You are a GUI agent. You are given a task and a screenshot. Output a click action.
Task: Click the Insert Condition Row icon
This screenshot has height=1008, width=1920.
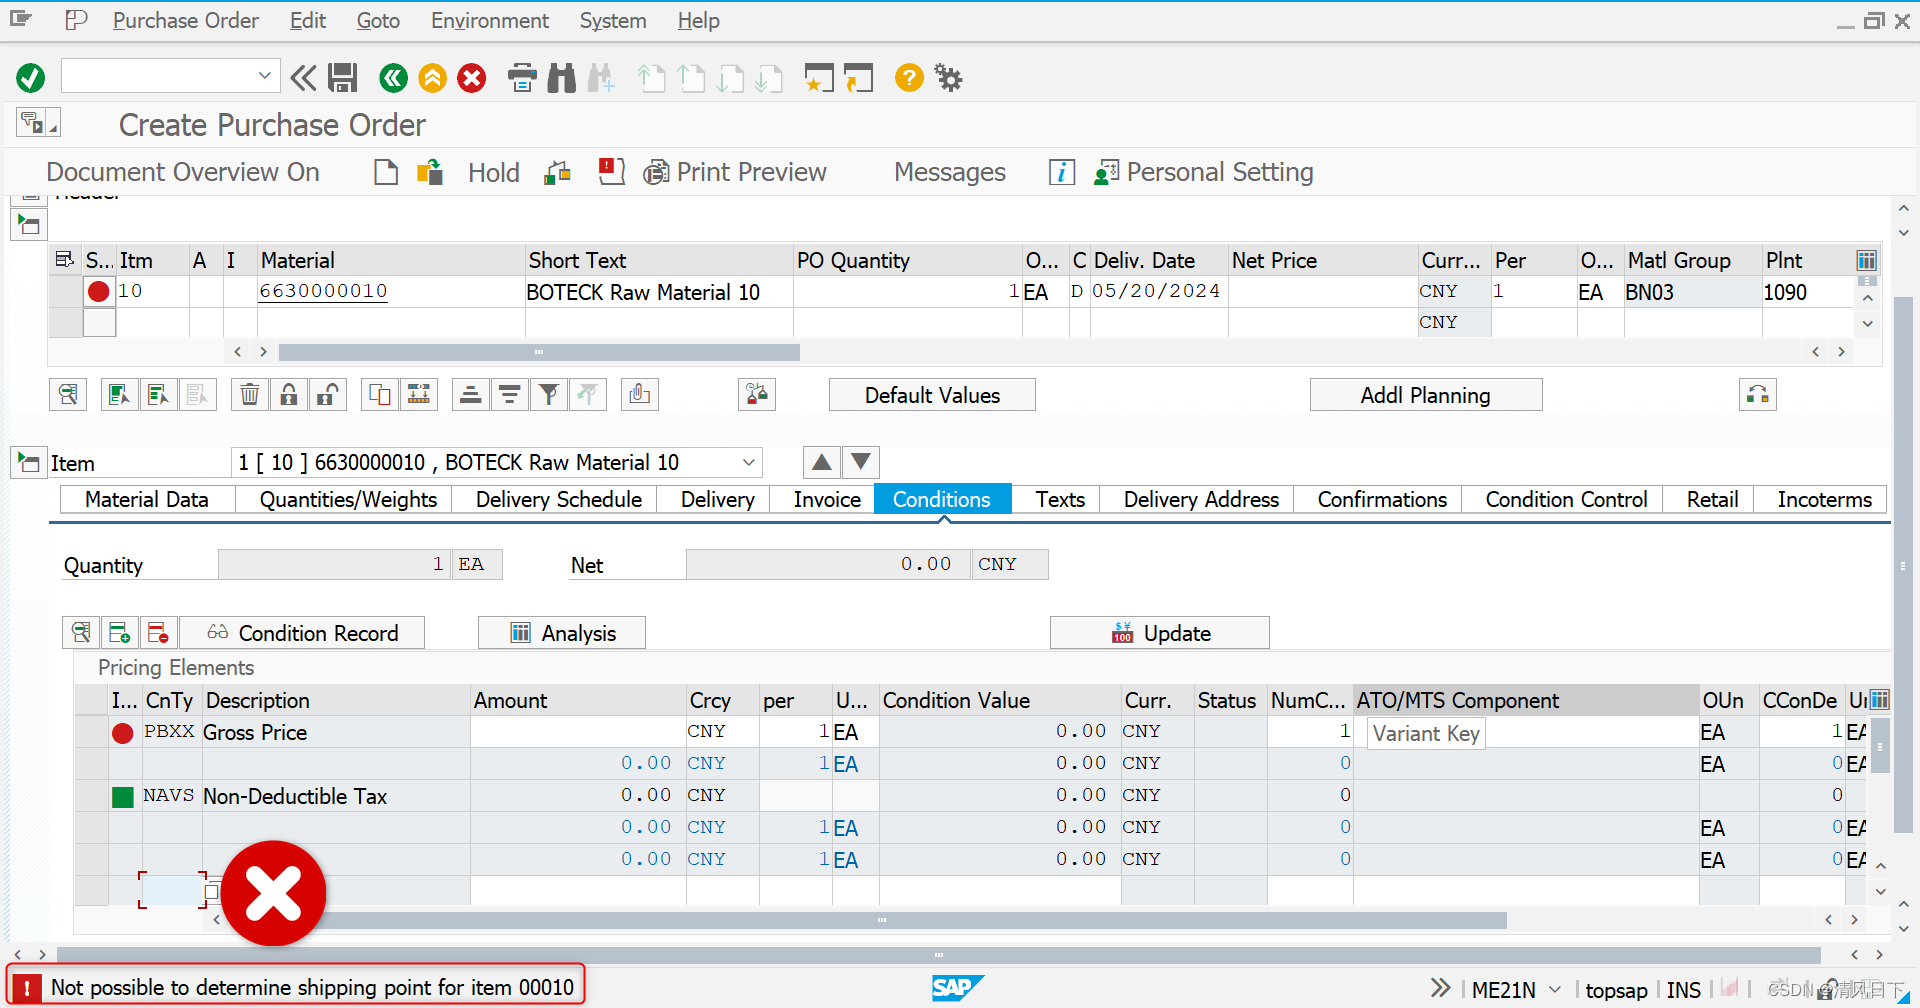119,633
